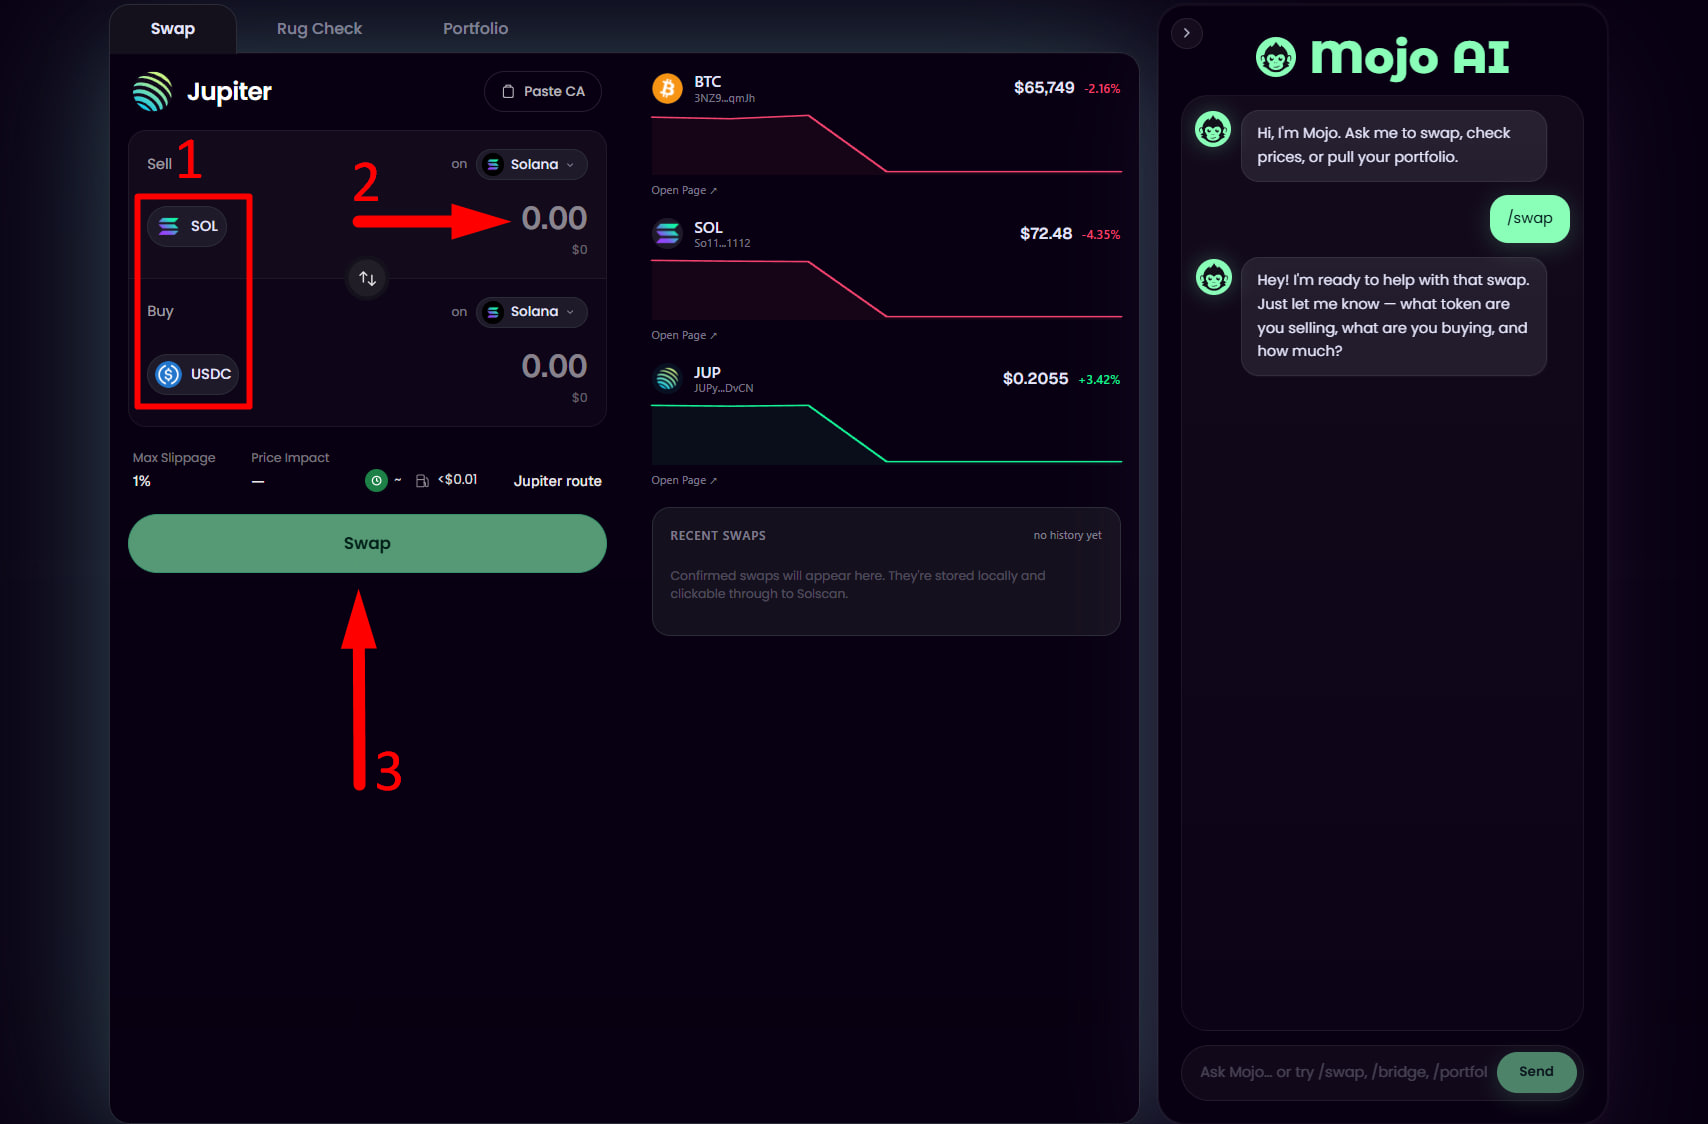
Task: Click the $65,749 BTC price
Action: pos(1044,88)
